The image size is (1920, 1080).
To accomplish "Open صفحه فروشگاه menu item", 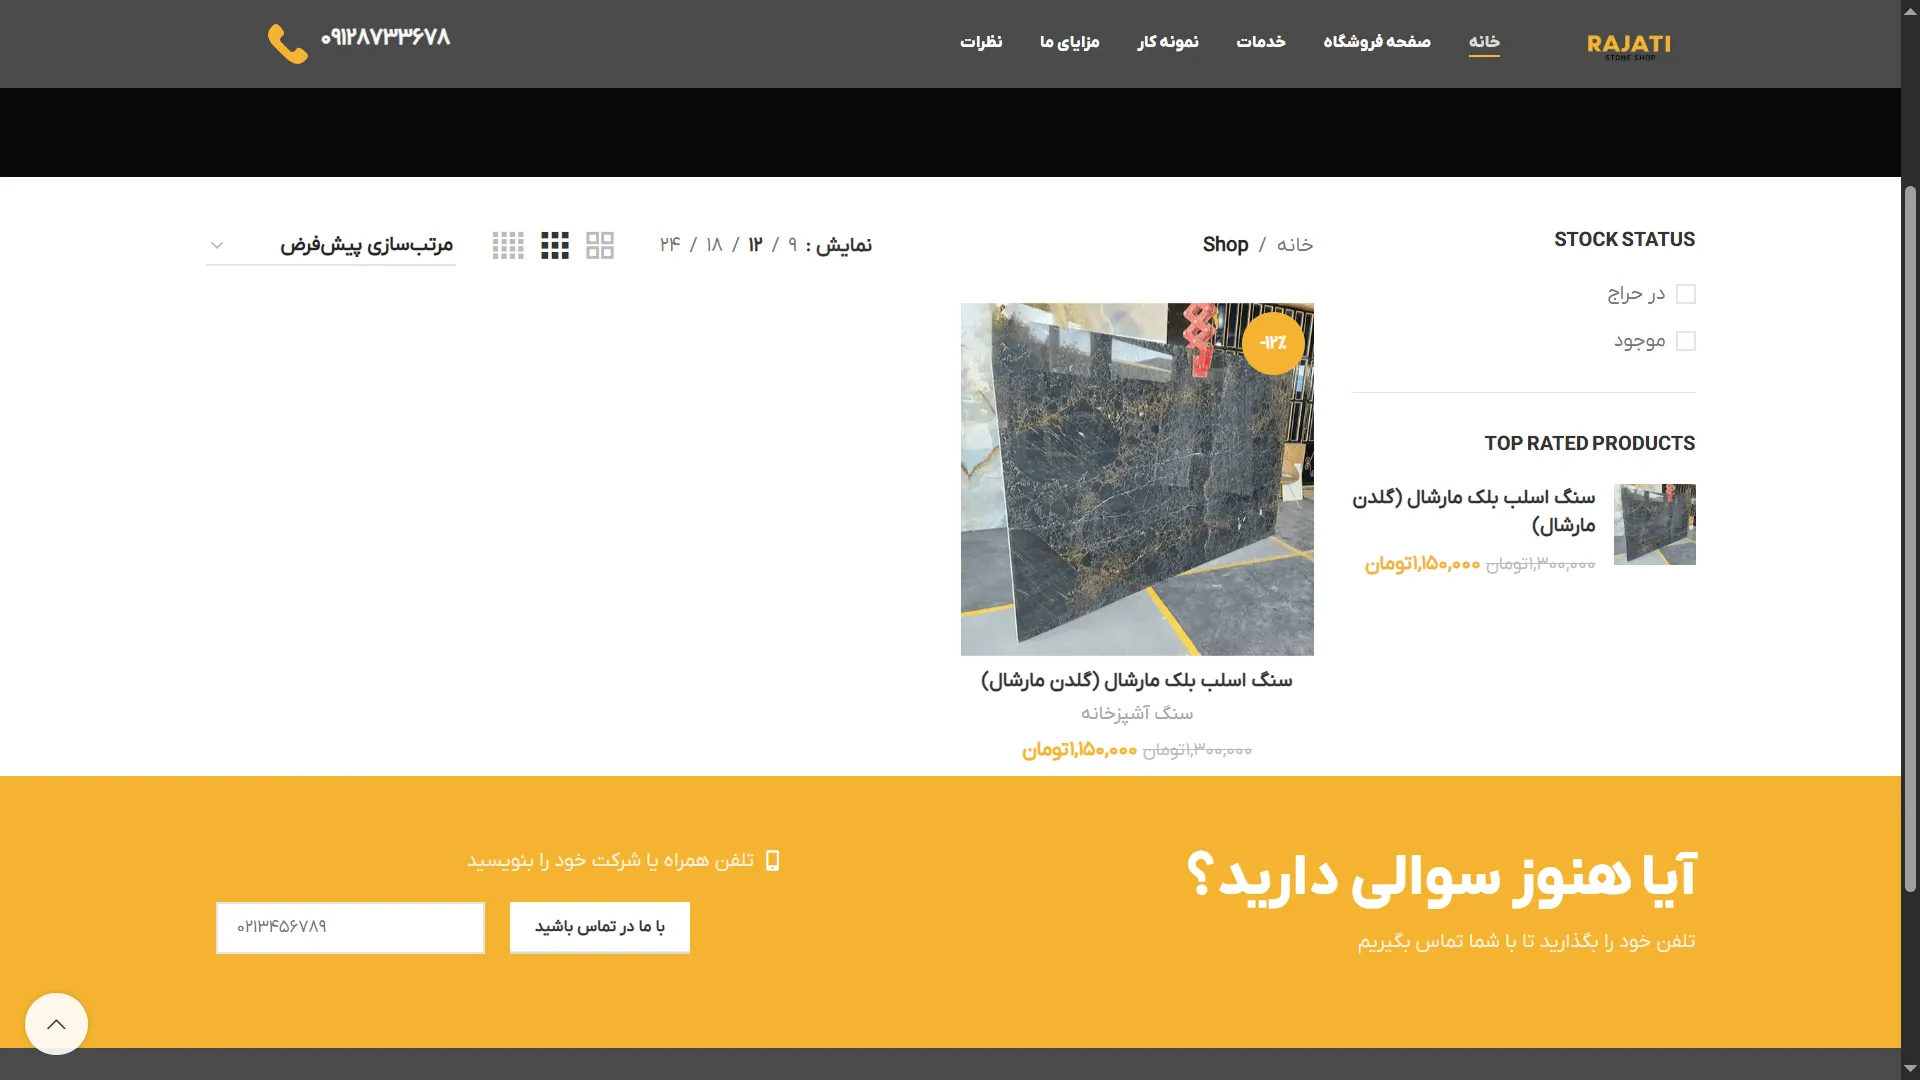I will [x=1377, y=42].
